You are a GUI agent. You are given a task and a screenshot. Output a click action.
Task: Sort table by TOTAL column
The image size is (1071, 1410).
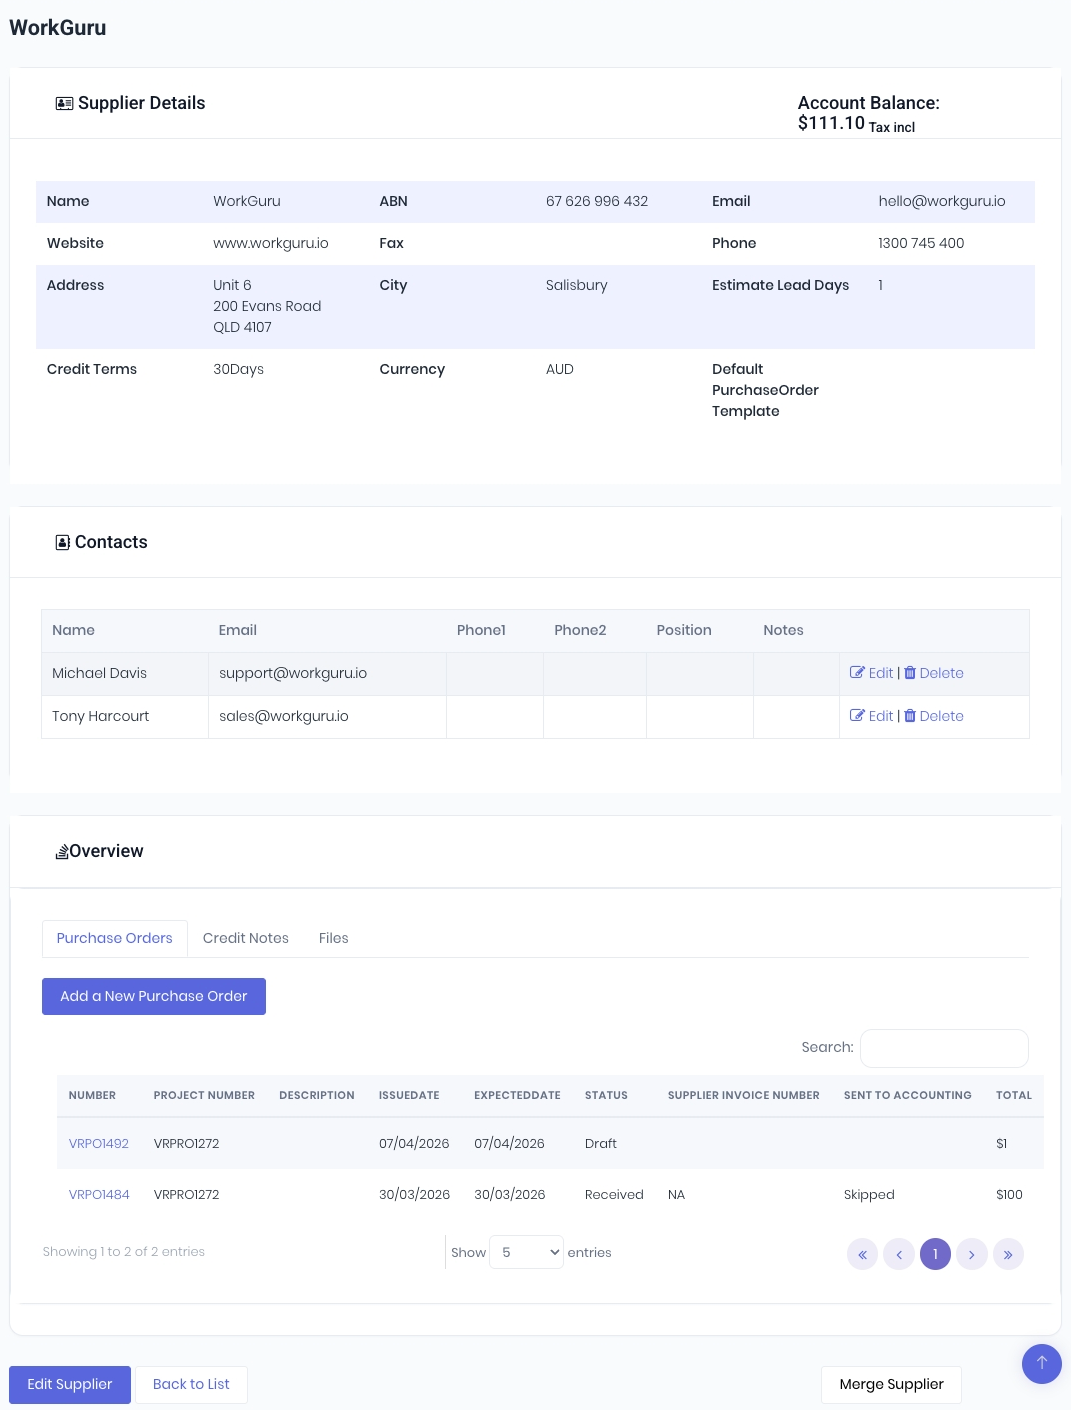click(x=1014, y=1096)
